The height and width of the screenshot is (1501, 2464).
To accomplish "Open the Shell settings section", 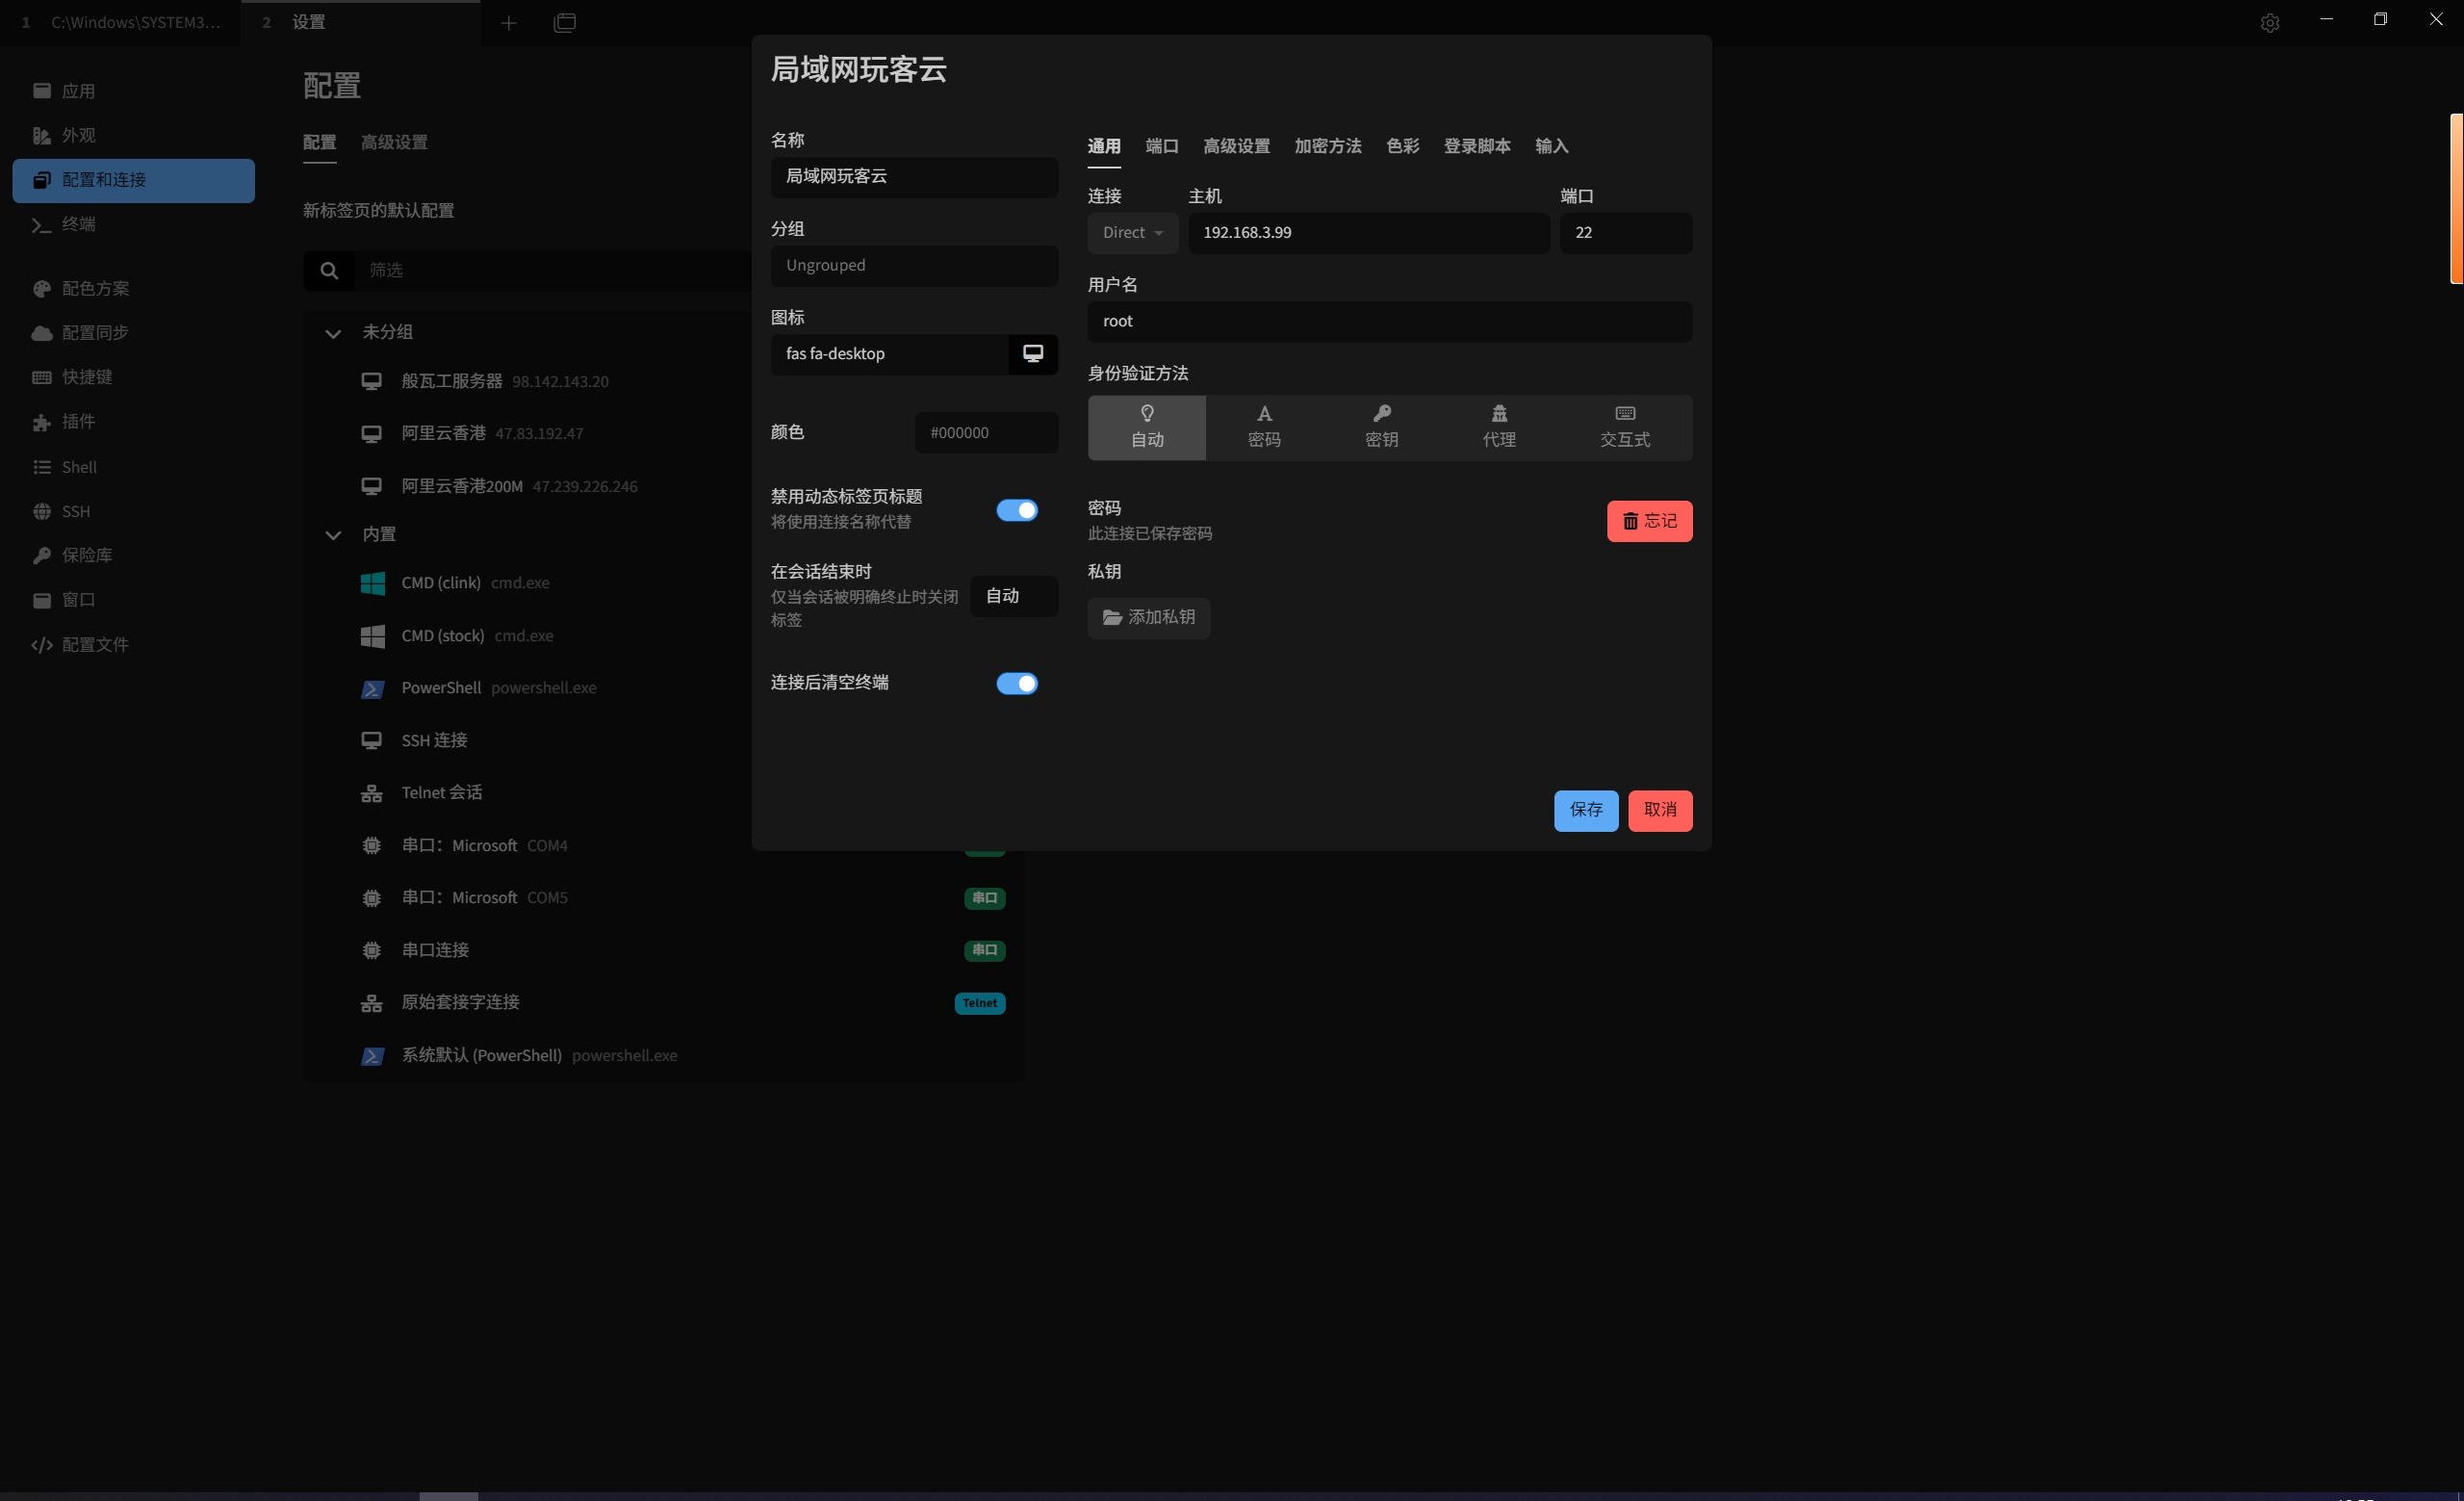I will [133, 467].
